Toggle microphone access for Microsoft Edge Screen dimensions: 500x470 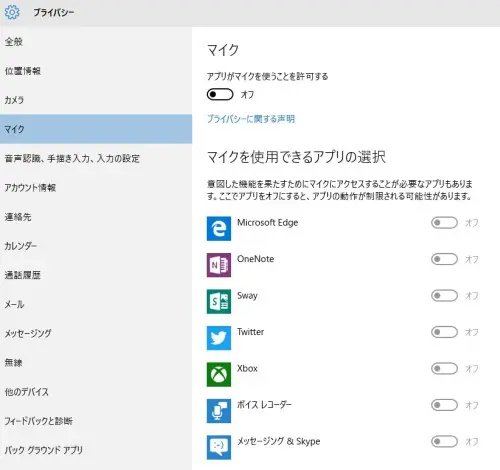point(444,223)
